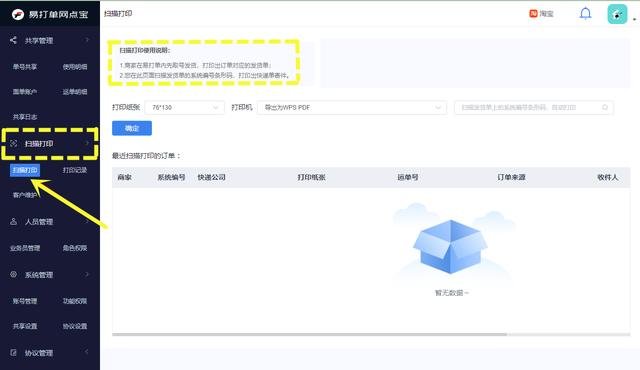Open 账号管理 in the sidebar
This screenshot has width=640, height=370.
(x=25, y=301)
